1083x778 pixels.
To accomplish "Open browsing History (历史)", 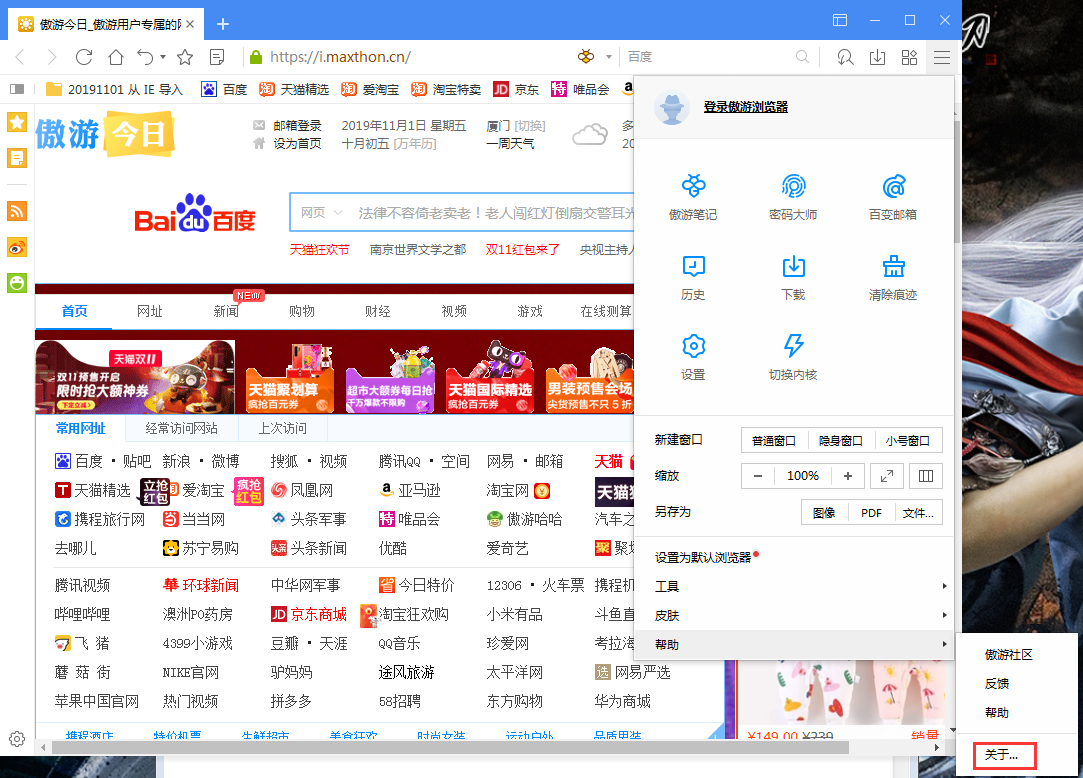I will point(693,277).
